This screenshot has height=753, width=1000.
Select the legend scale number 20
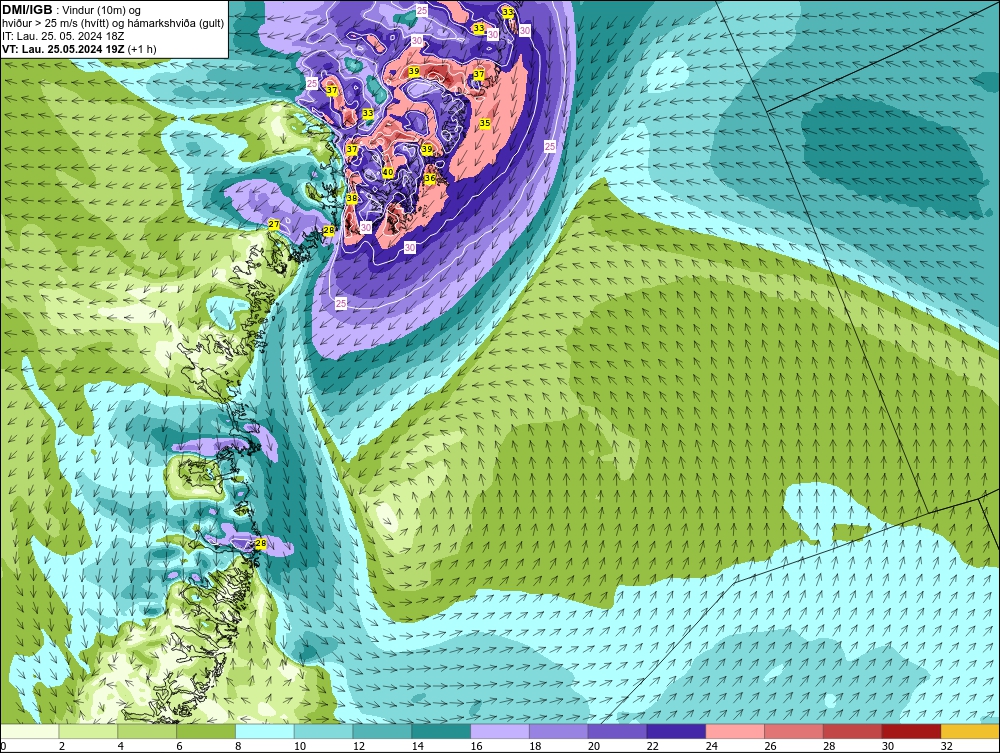coord(594,746)
